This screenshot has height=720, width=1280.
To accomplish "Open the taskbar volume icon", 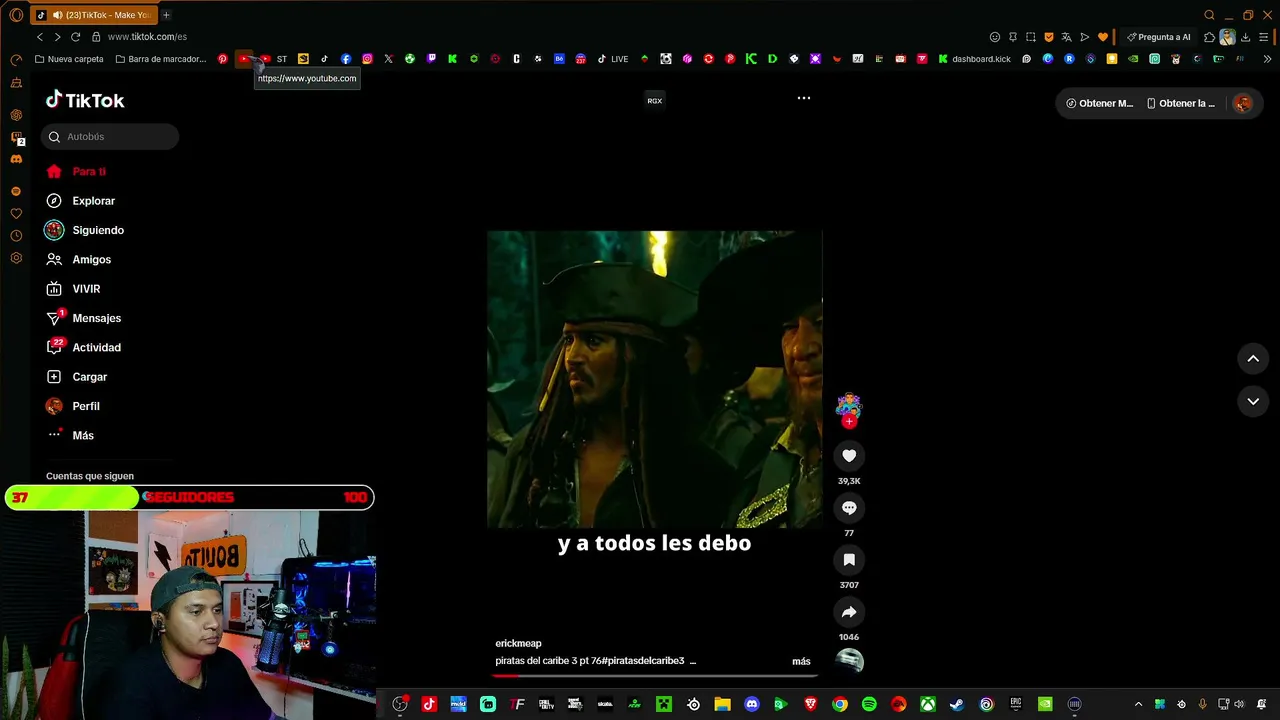I will click(1240, 704).
